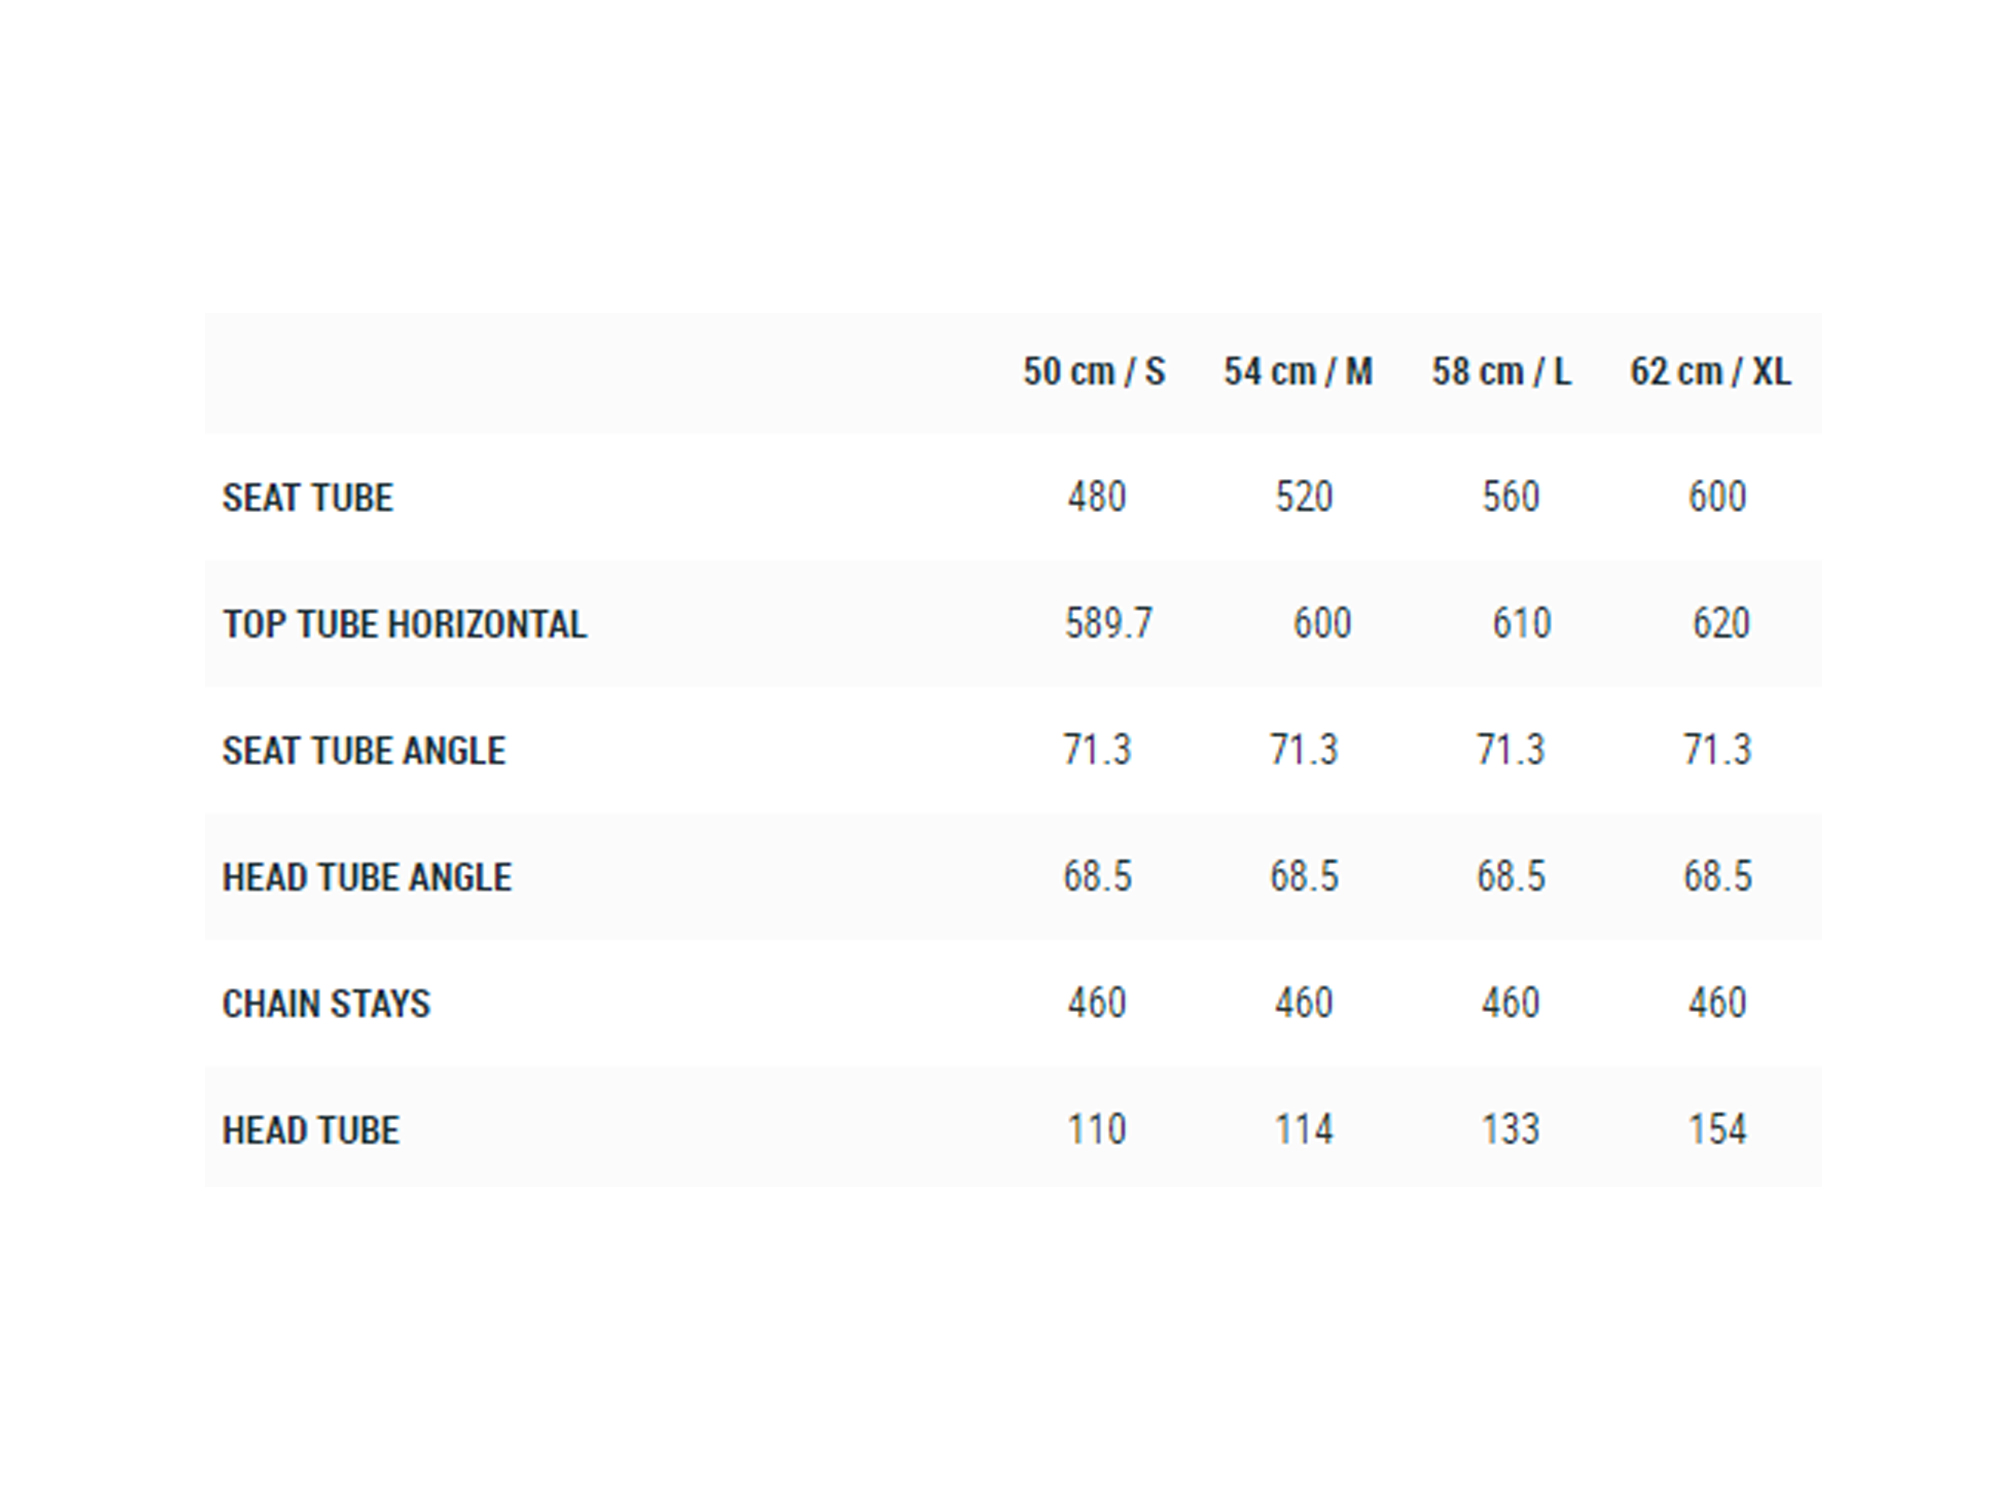Select the HEAD TUBE ANGLE row label
Image resolution: width=2000 pixels, height=1500 pixels.
coord(367,877)
